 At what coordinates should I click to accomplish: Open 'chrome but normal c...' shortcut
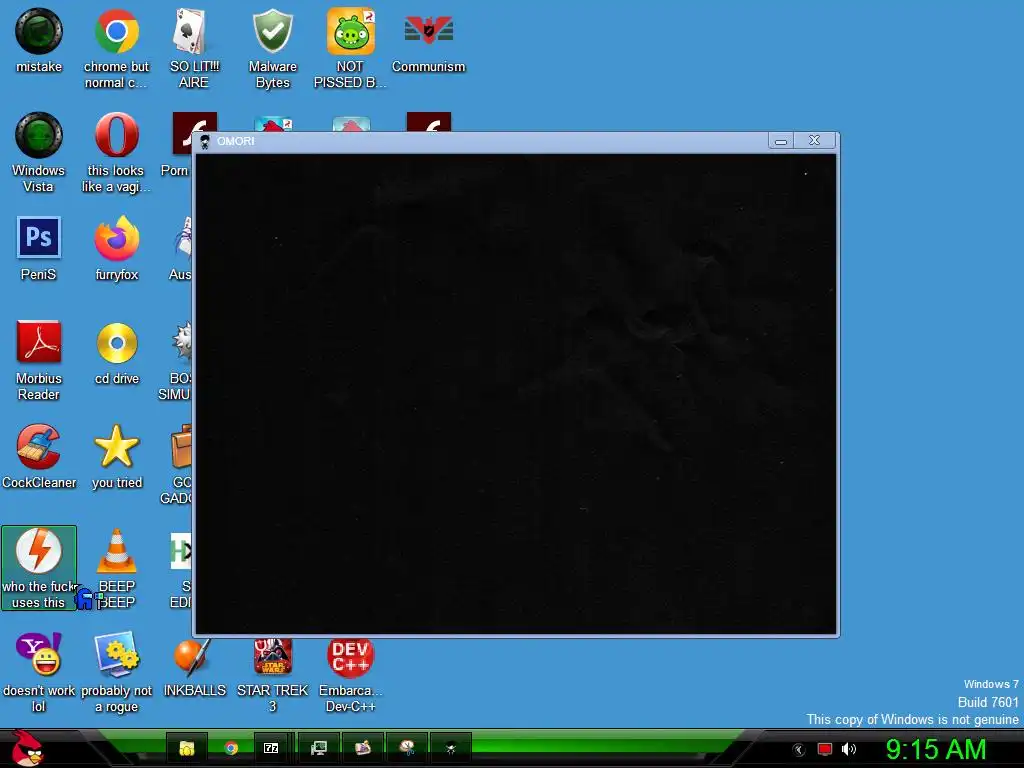116,48
